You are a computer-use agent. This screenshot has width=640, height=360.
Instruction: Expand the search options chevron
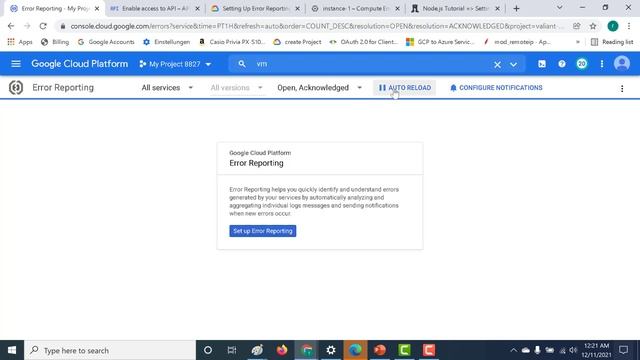(513, 64)
